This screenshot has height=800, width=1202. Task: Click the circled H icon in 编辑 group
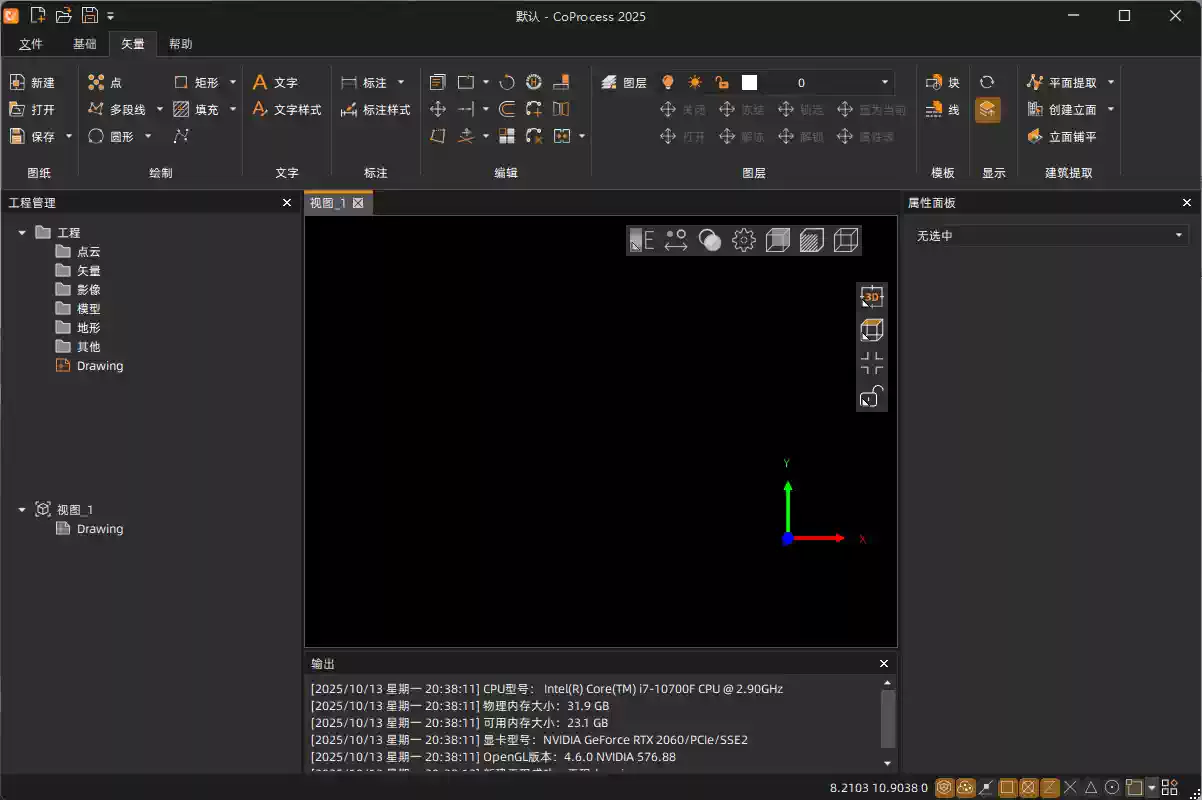(x=534, y=82)
